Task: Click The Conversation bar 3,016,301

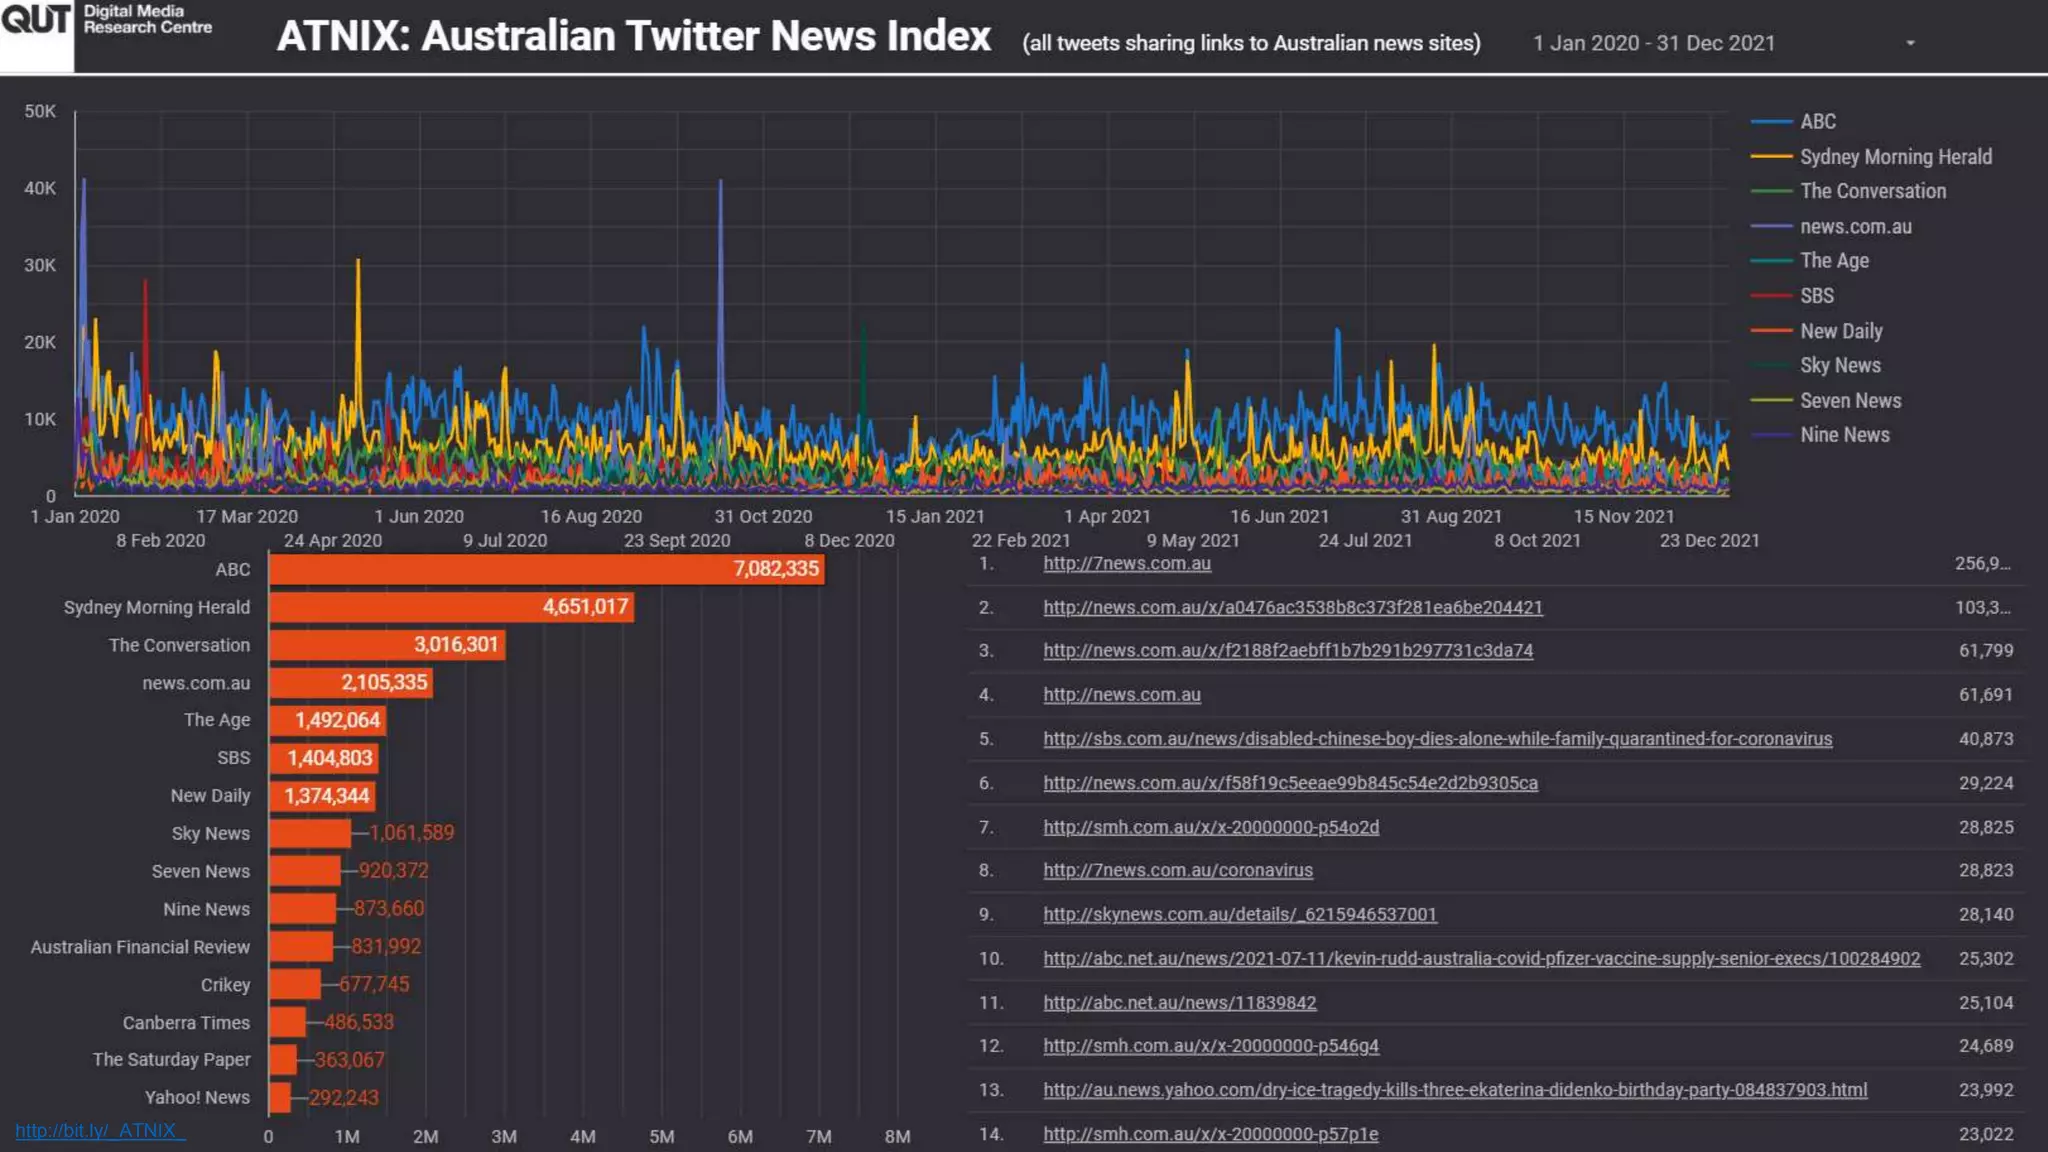Action: 386,645
